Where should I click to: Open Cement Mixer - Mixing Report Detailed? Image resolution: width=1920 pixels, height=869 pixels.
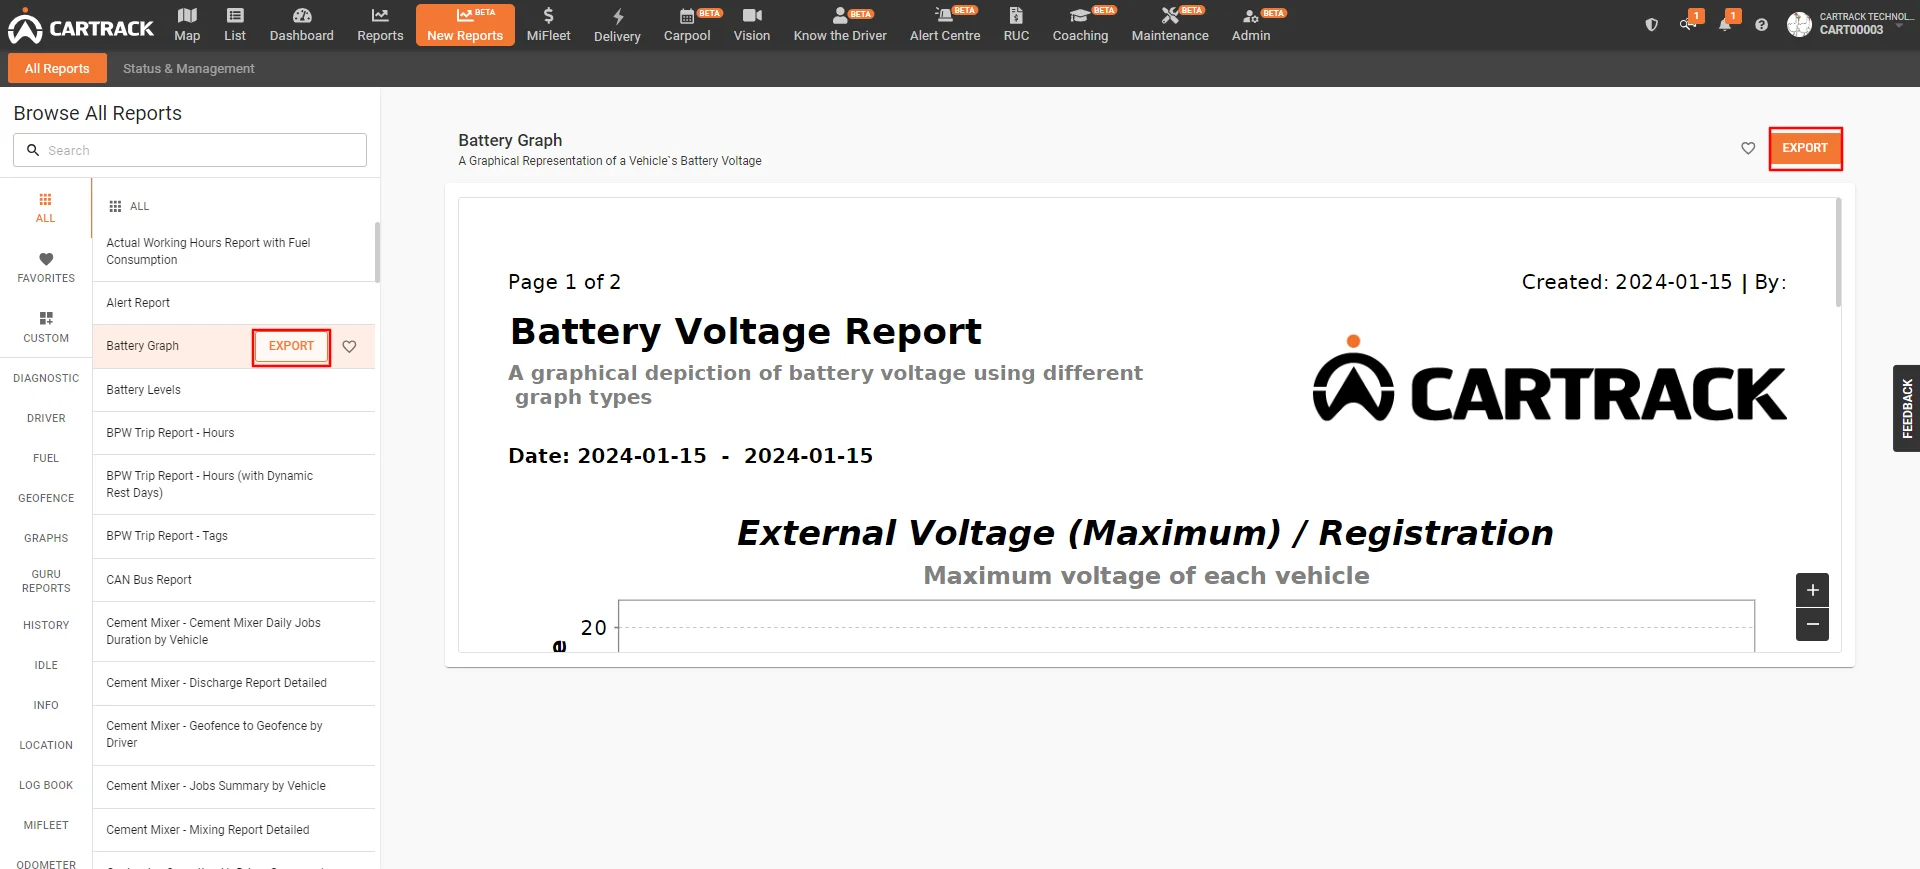(x=234, y=830)
